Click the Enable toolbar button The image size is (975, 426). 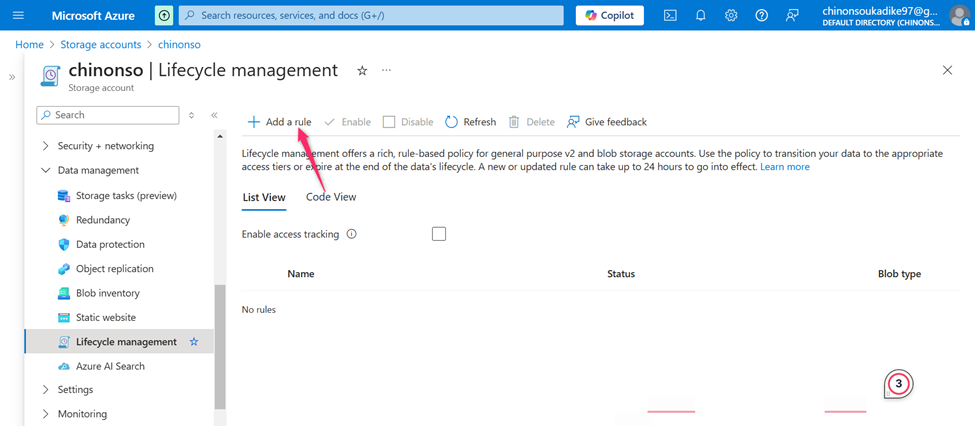pyautogui.click(x=348, y=122)
